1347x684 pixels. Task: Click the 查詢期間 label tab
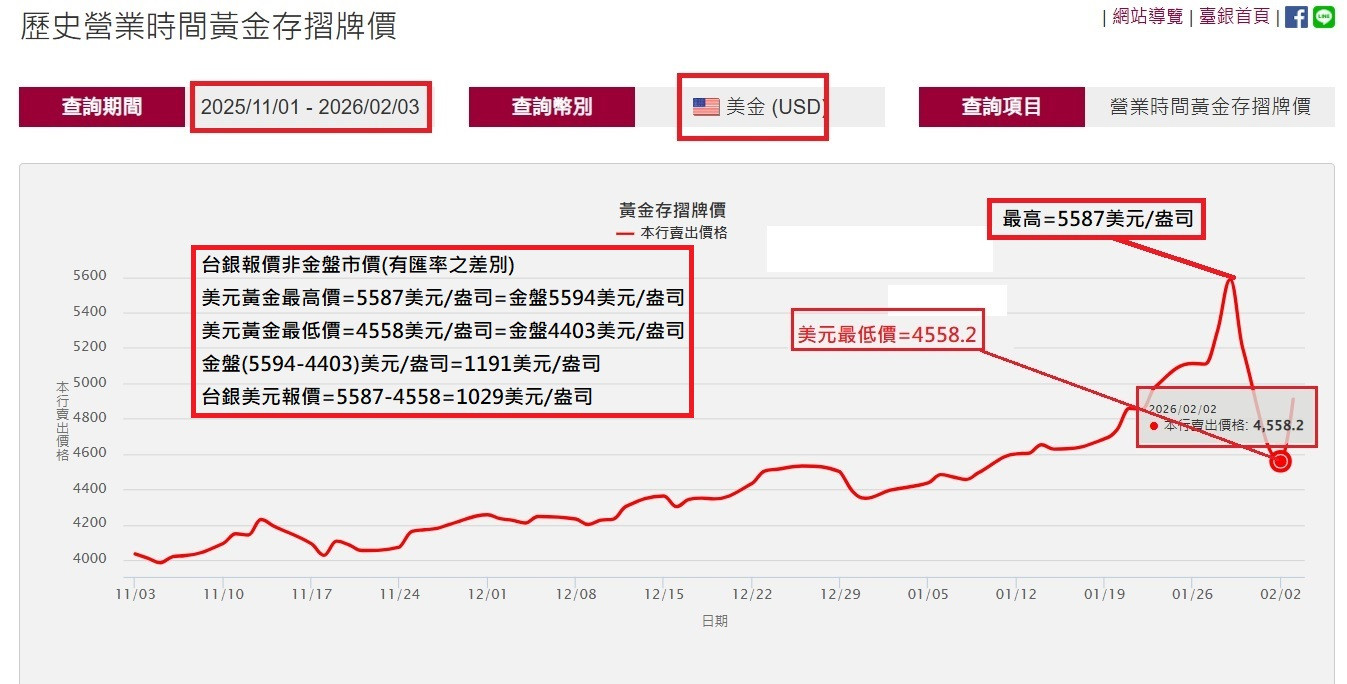102,107
